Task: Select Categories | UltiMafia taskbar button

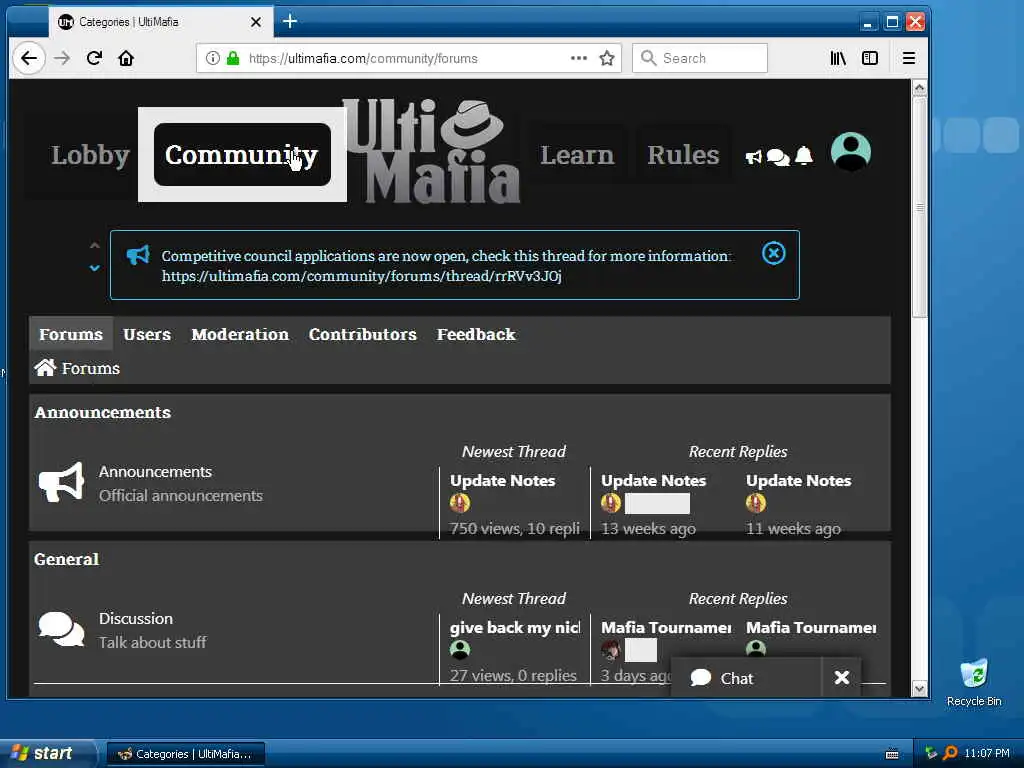Action: pos(185,754)
